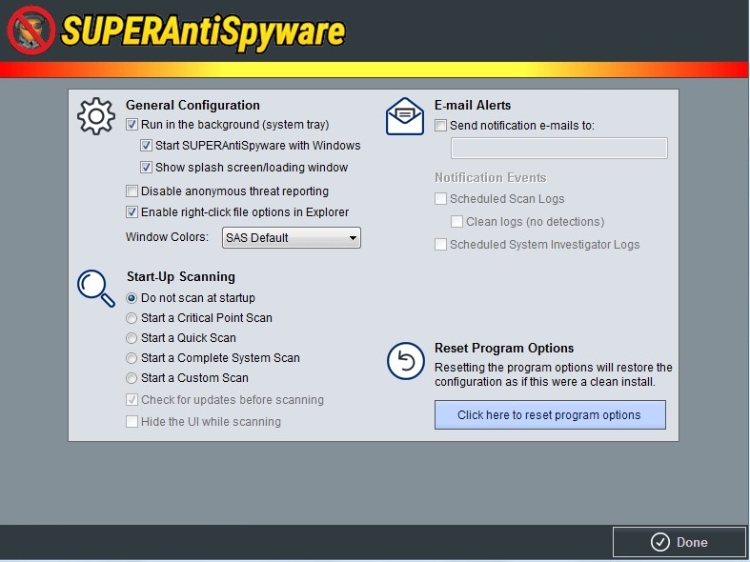Select Start a Critical Point Scan
750x562 pixels.
pyautogui.click(x=131, y=318)
